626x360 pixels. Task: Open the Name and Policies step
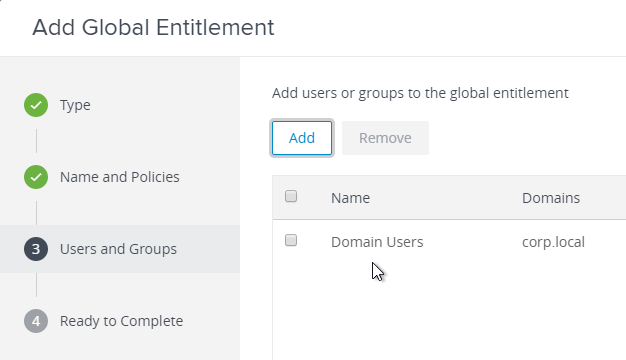point(120,177)
